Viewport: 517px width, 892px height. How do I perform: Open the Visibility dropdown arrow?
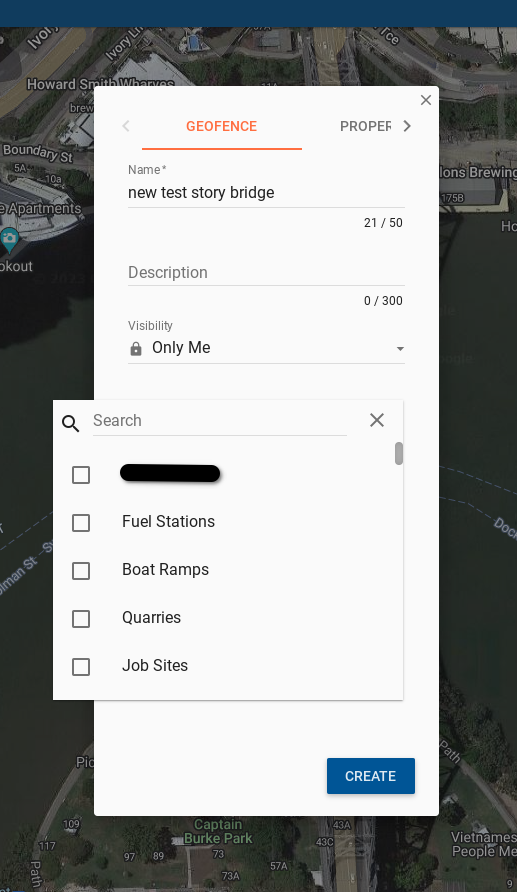(400, 349)
